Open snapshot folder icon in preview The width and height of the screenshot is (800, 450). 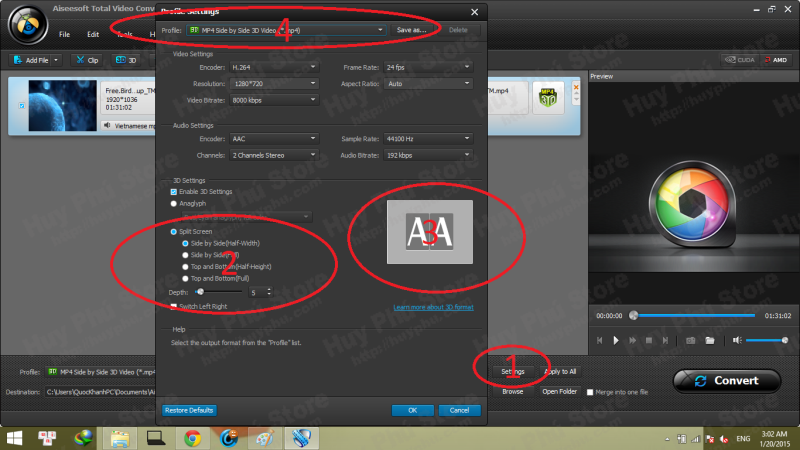click(710, 340)
